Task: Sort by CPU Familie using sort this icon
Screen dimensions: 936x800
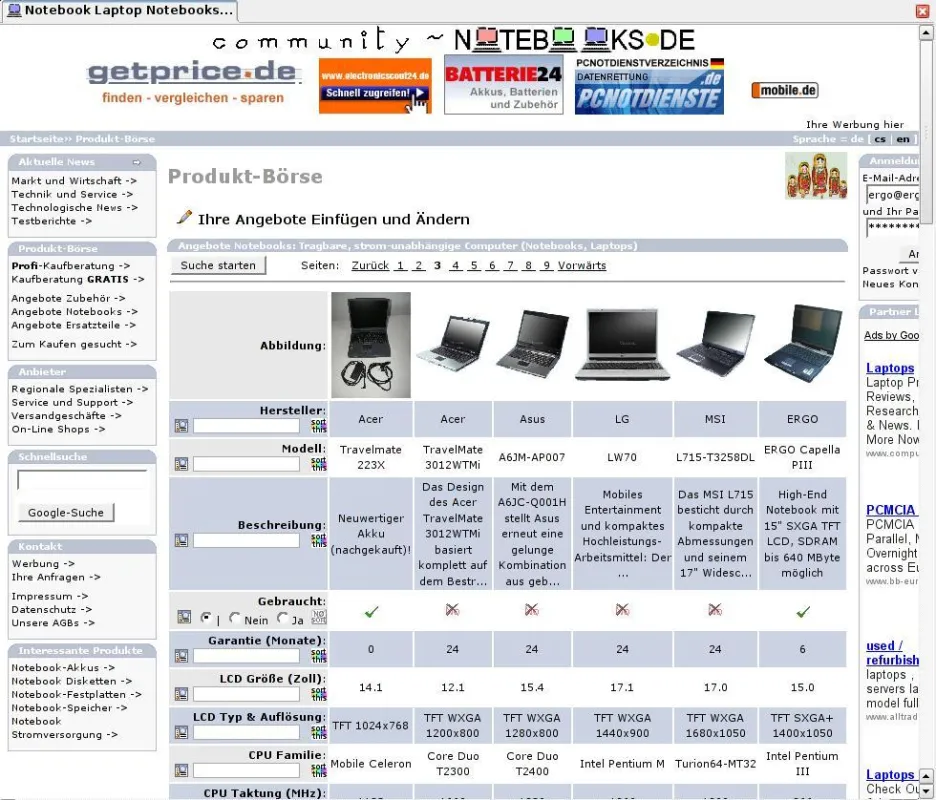Action: tap(319, 770)
